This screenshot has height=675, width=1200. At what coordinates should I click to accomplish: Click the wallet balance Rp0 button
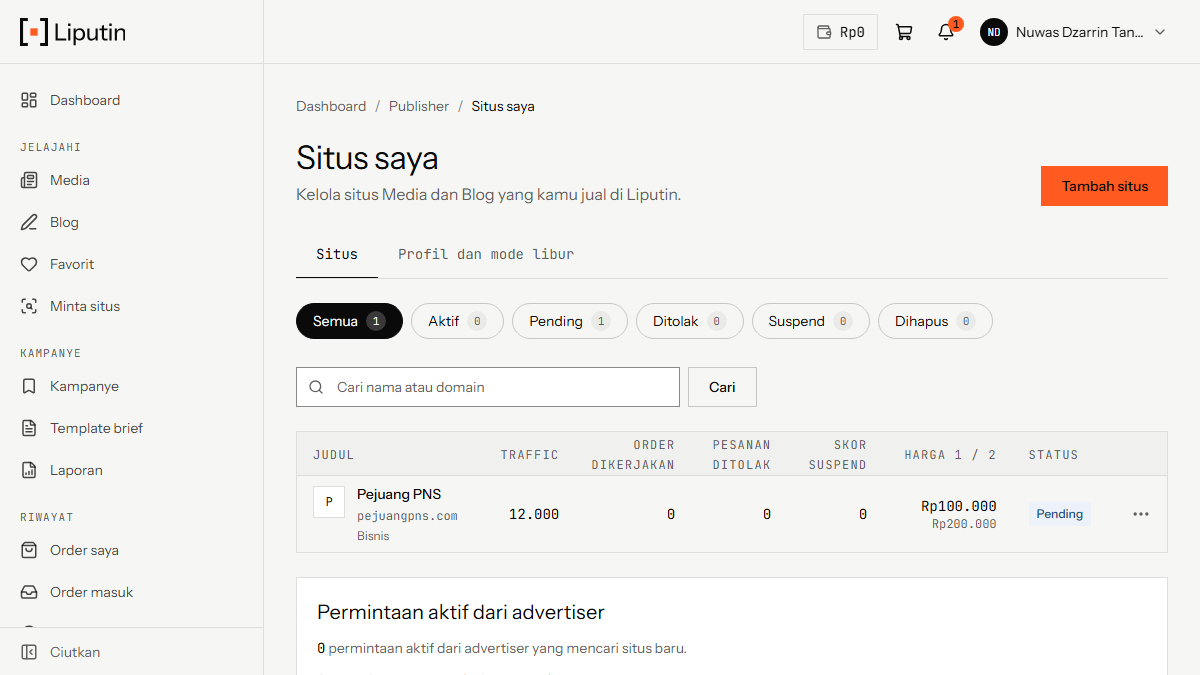[840, 32]
